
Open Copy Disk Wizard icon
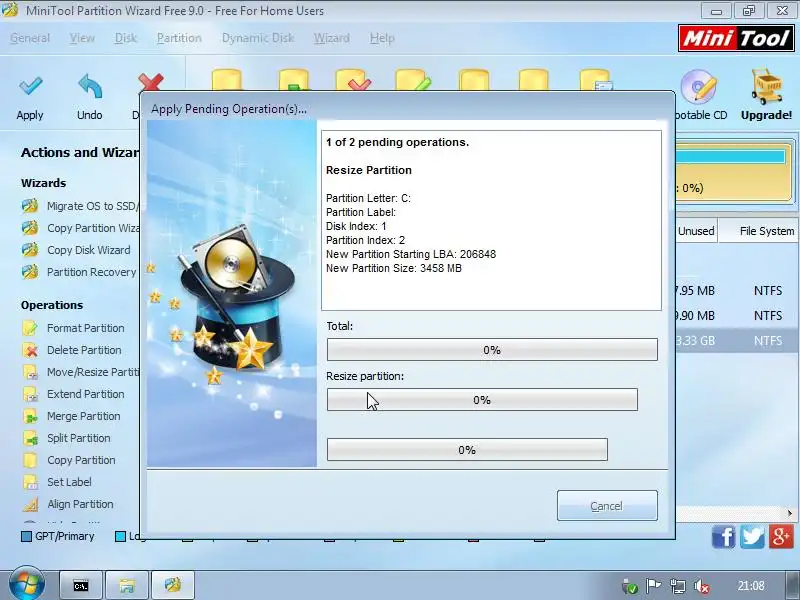(x=30, y=250)
